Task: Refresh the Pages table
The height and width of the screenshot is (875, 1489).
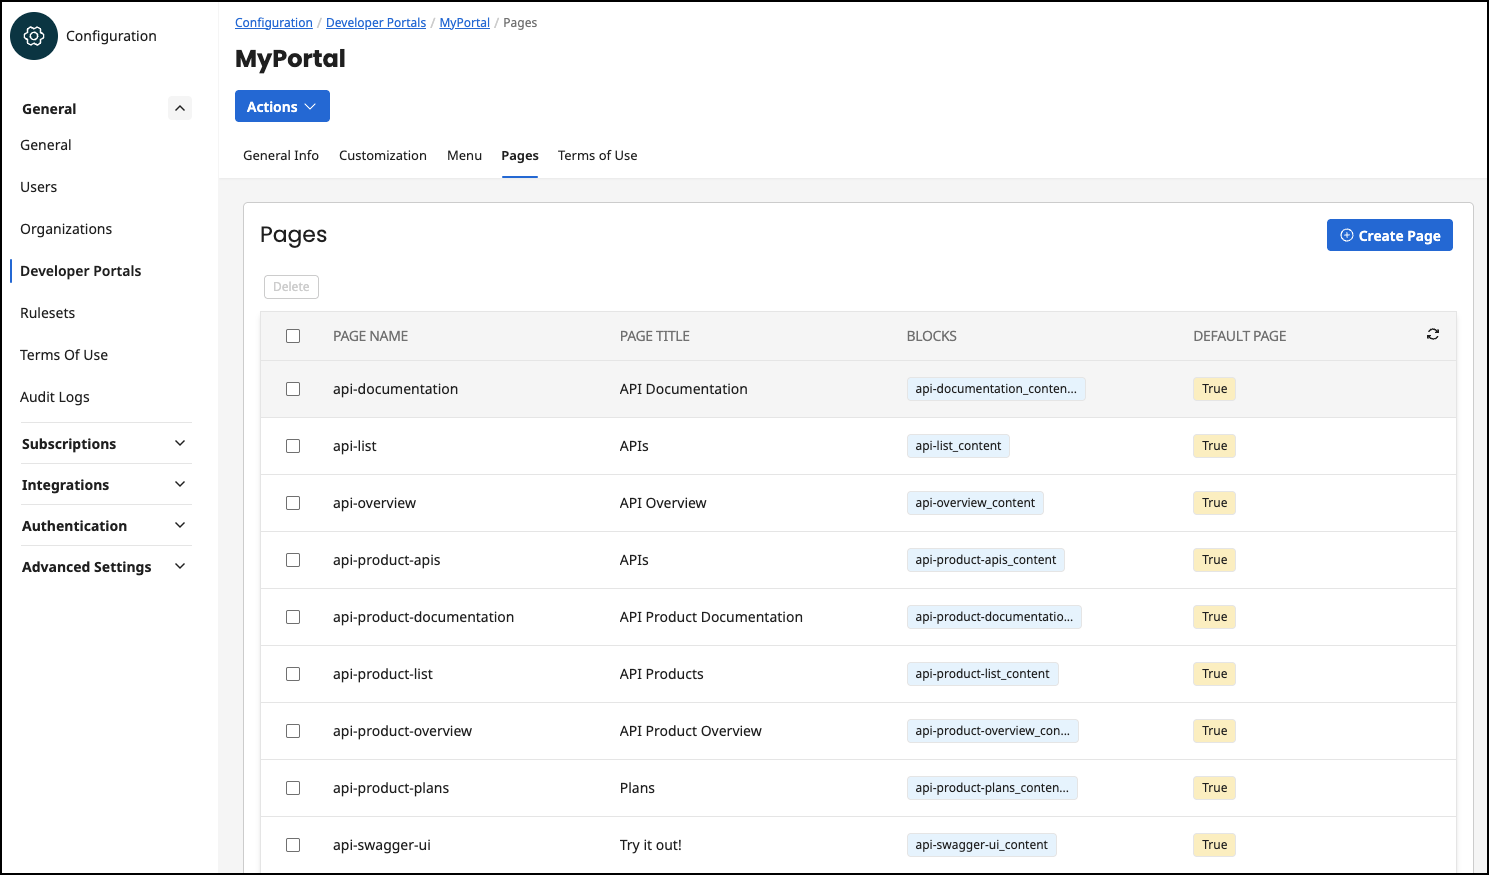Action: click(x=1432, y=334)
